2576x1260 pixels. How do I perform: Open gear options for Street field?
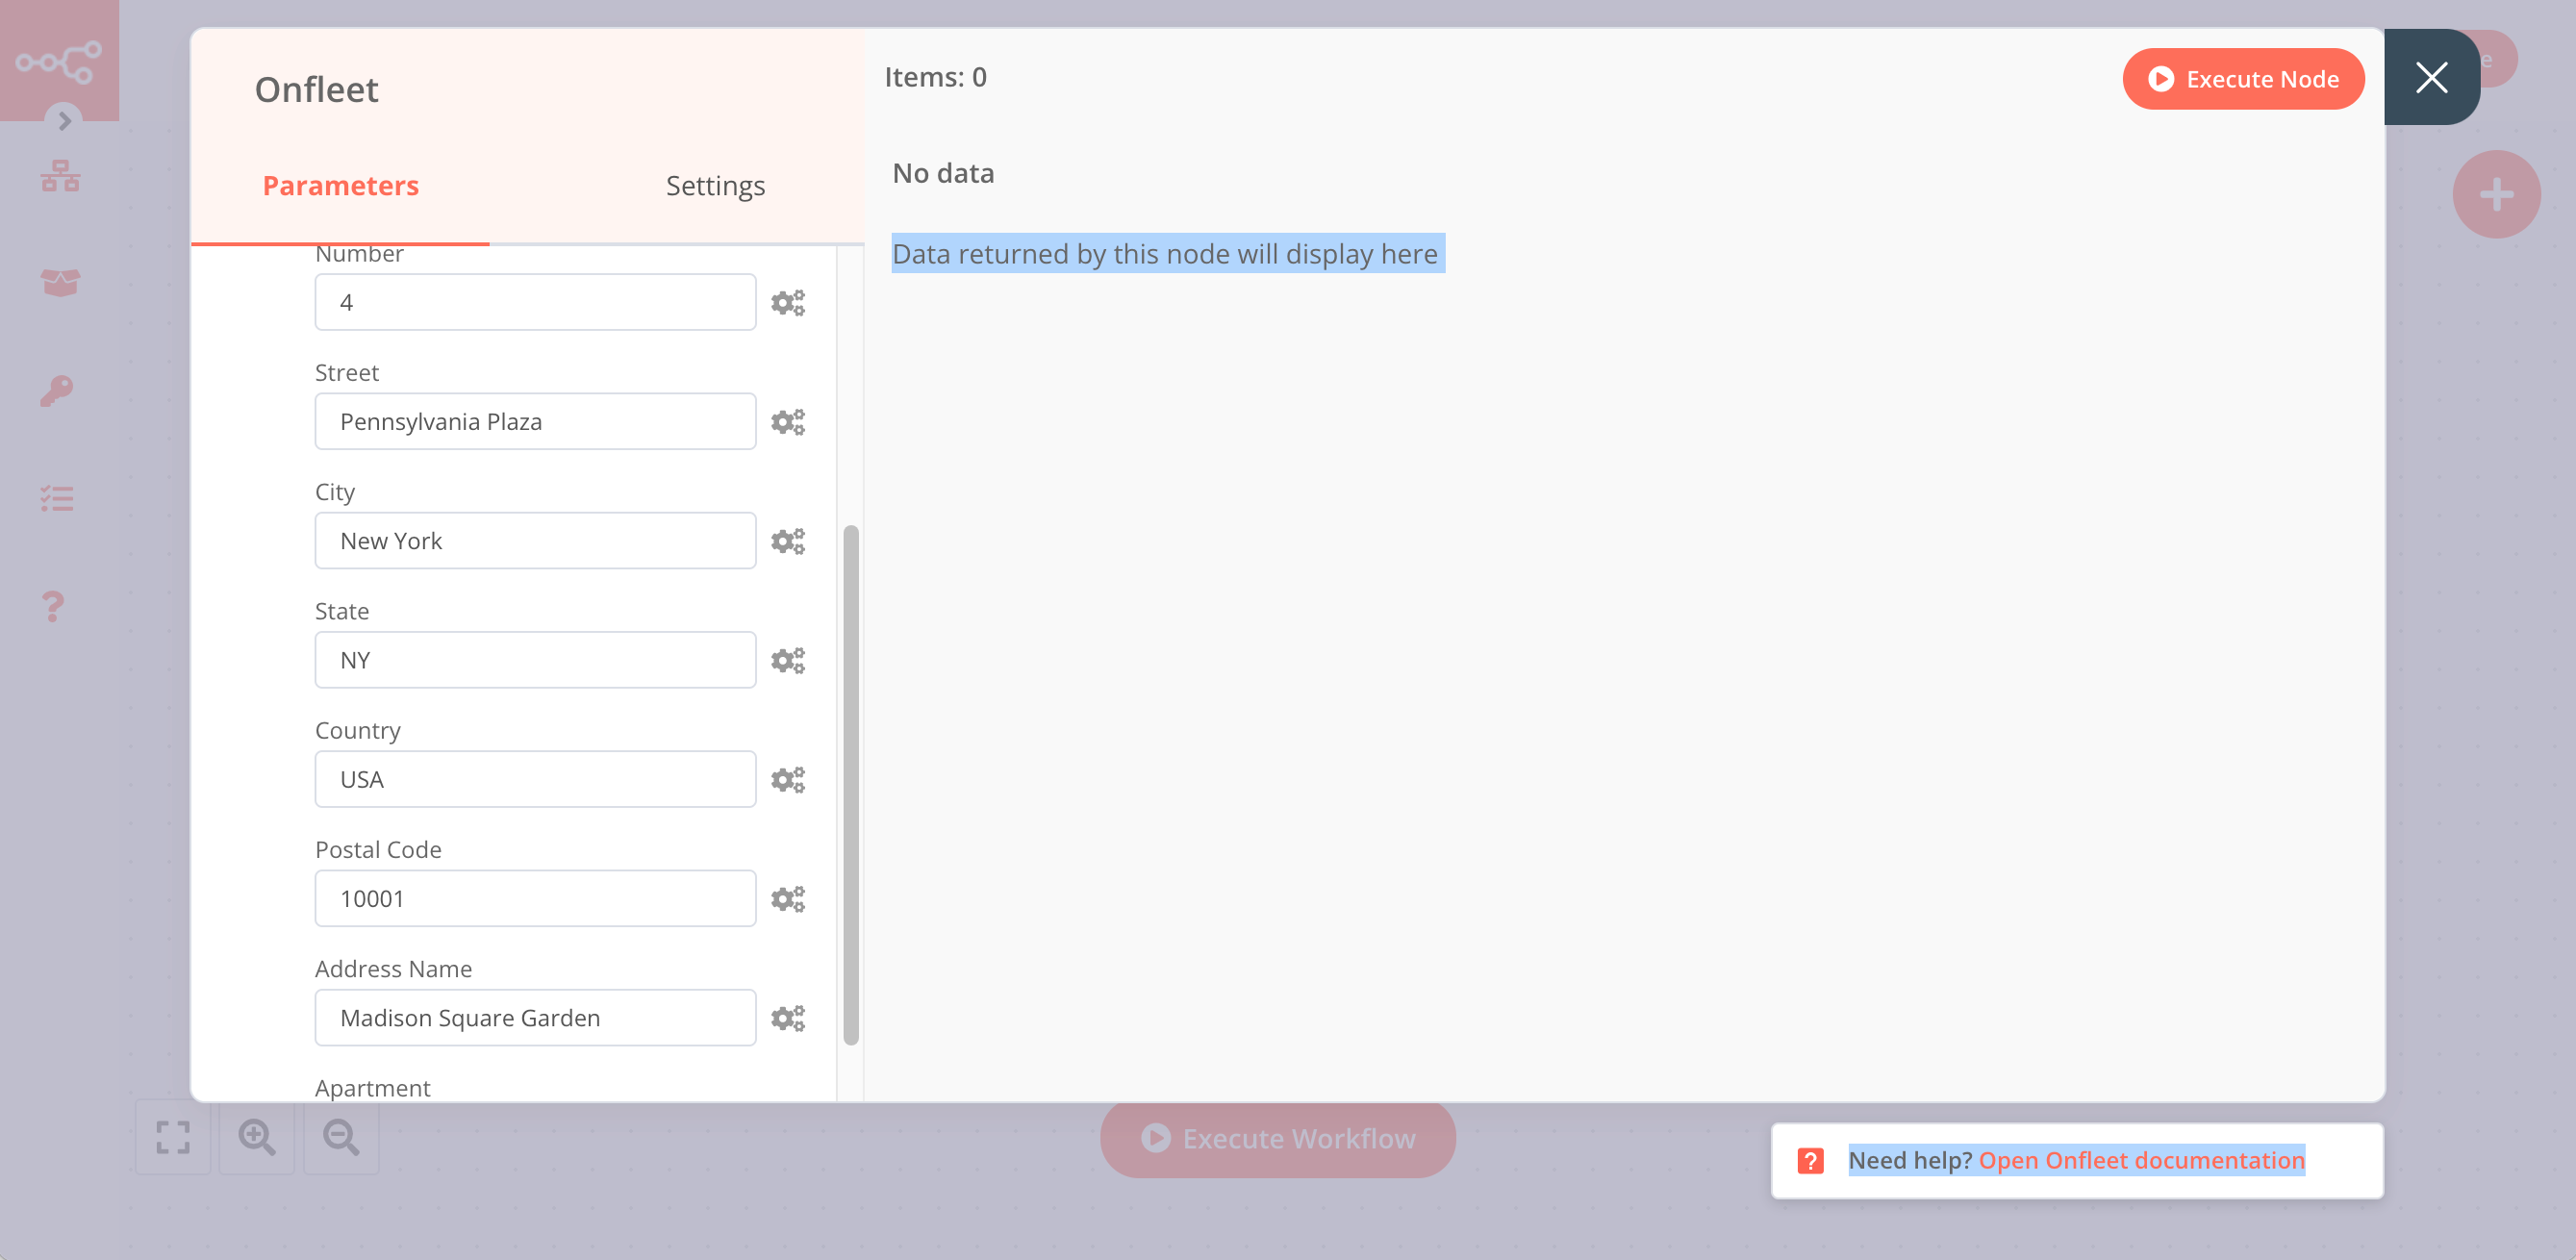pos(788,421)
